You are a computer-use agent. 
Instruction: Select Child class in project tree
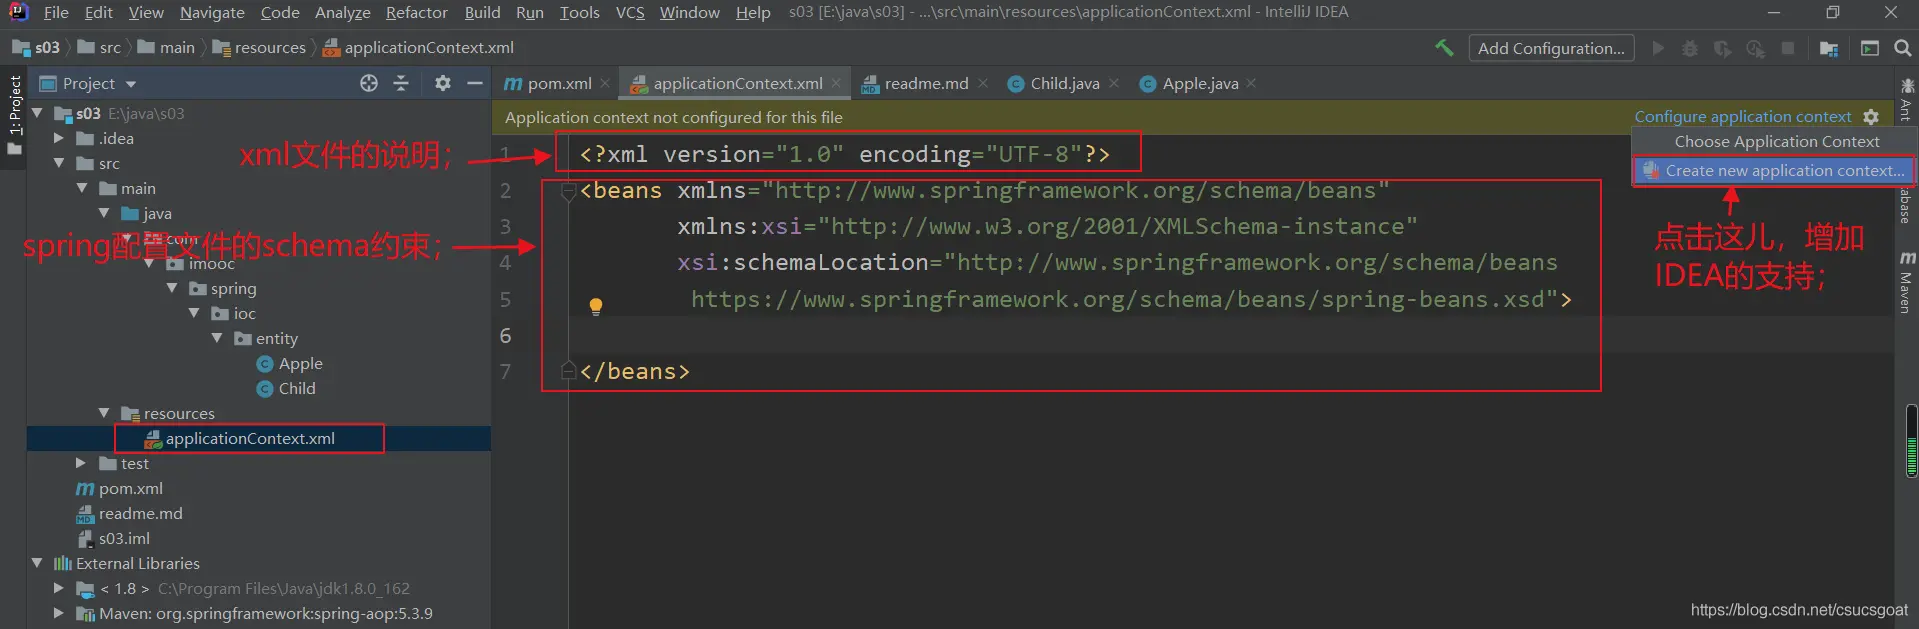[286, 388]
